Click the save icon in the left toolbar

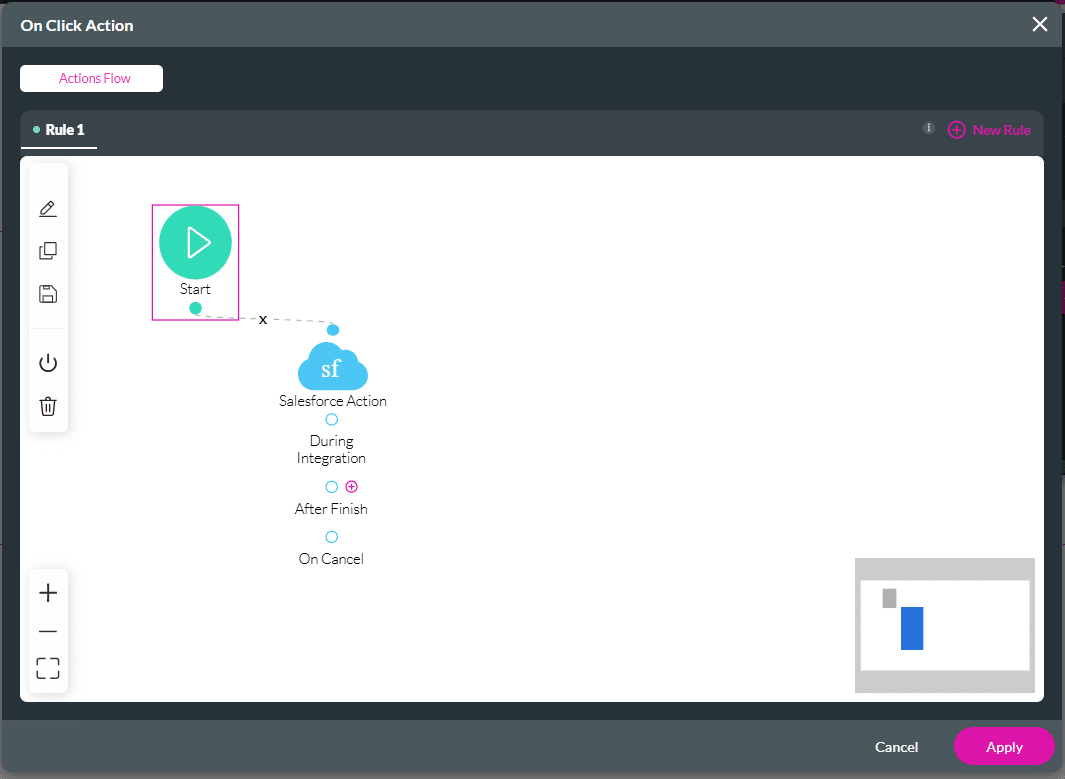pos(48,294)
